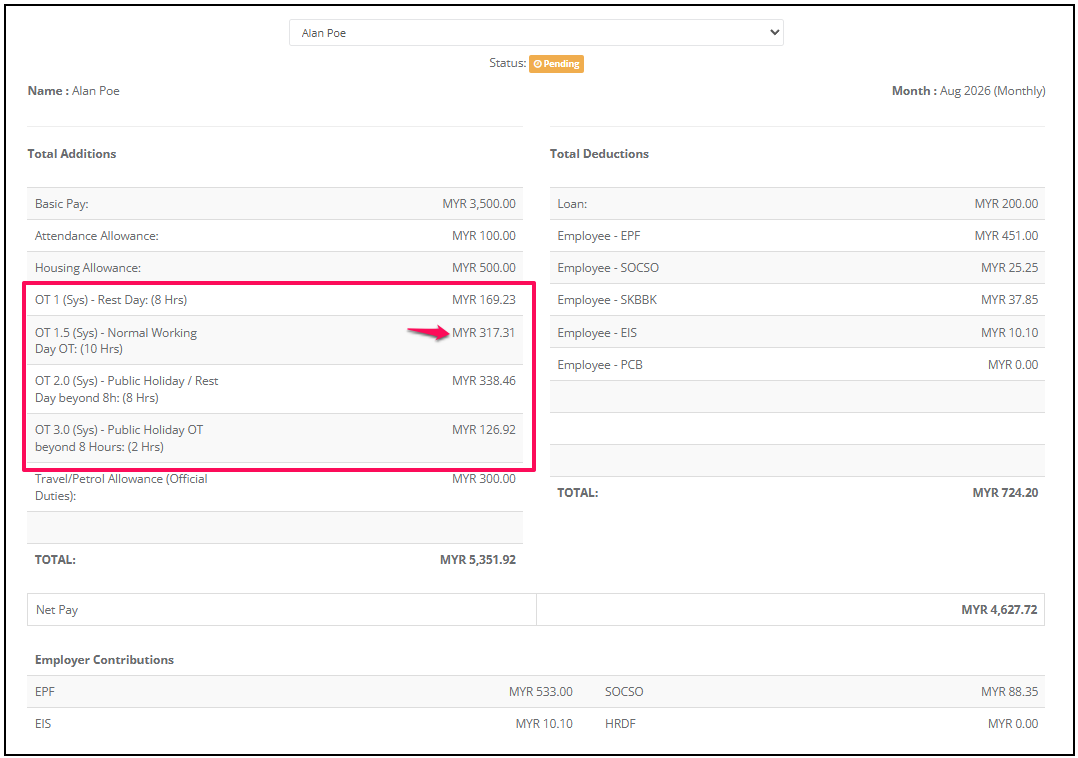This screenshot has height=758, width=1078.
Task: Click the OT 2.0 Public Holiday amount
Action: pos(483,381)
